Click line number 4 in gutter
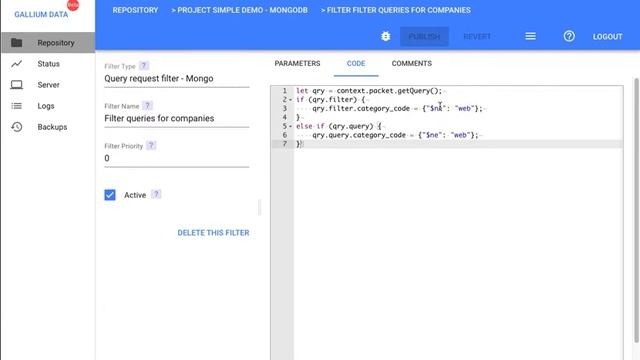Screen dimensions: 640x360 click(x=284, y=117)
